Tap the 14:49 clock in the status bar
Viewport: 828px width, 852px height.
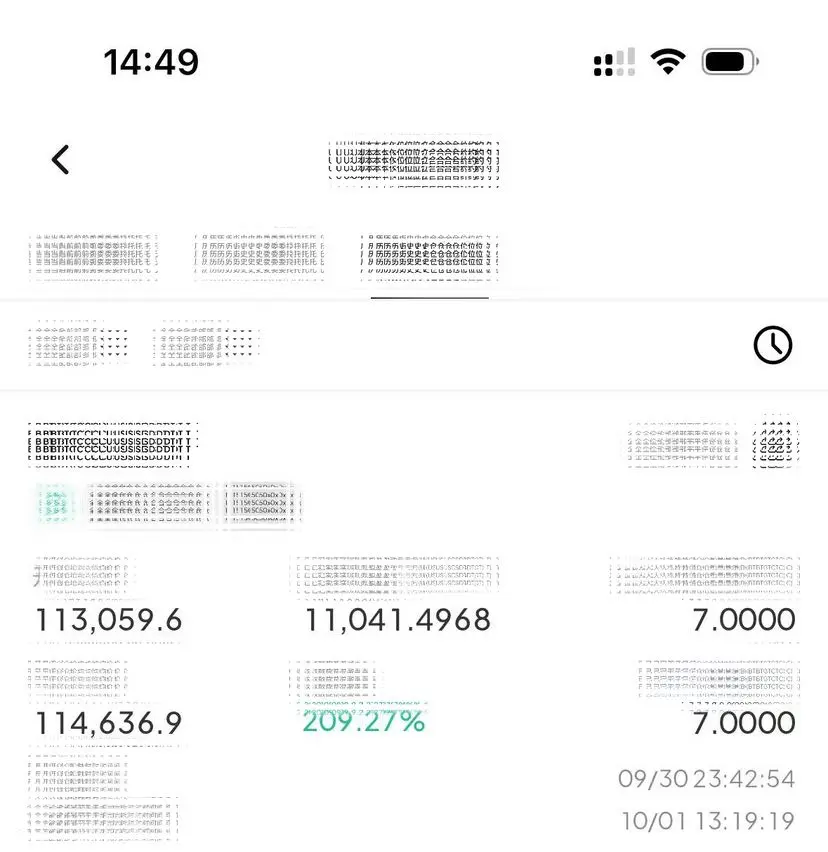point(151,62)
